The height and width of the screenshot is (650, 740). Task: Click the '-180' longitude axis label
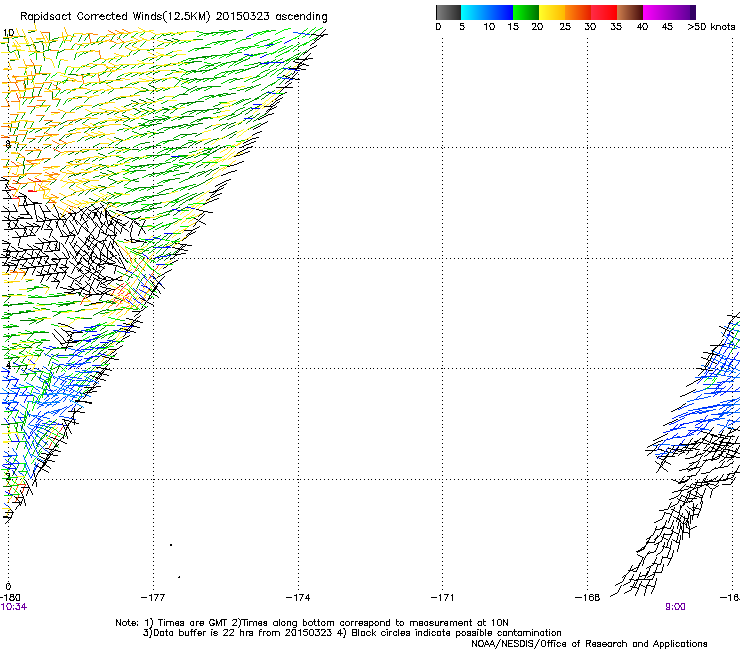[x=10, y=598]
